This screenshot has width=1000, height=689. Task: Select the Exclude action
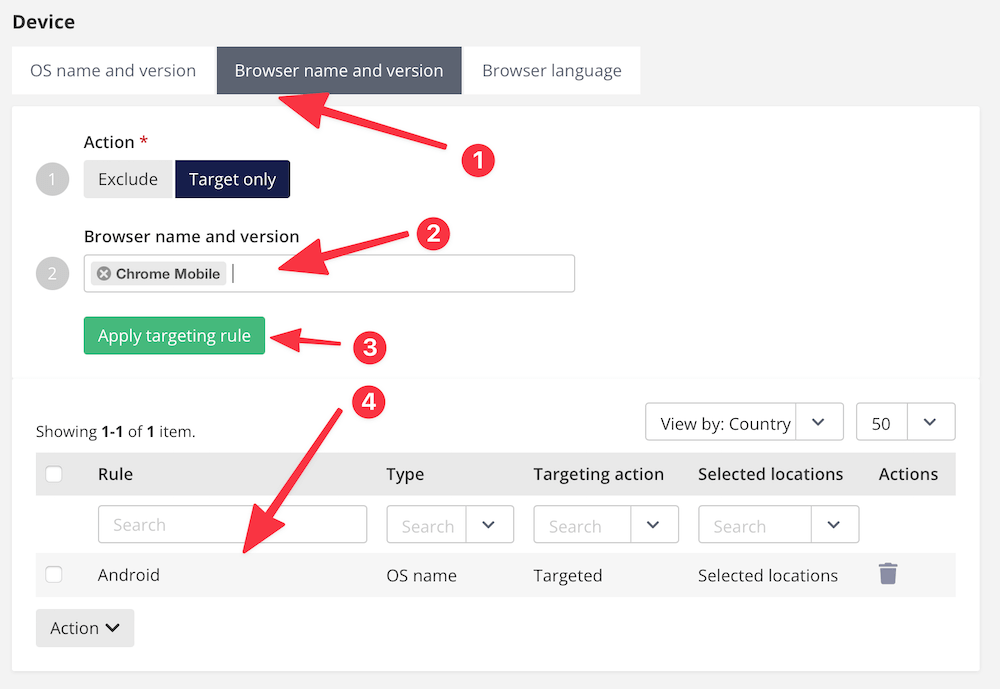click(128, 179)
